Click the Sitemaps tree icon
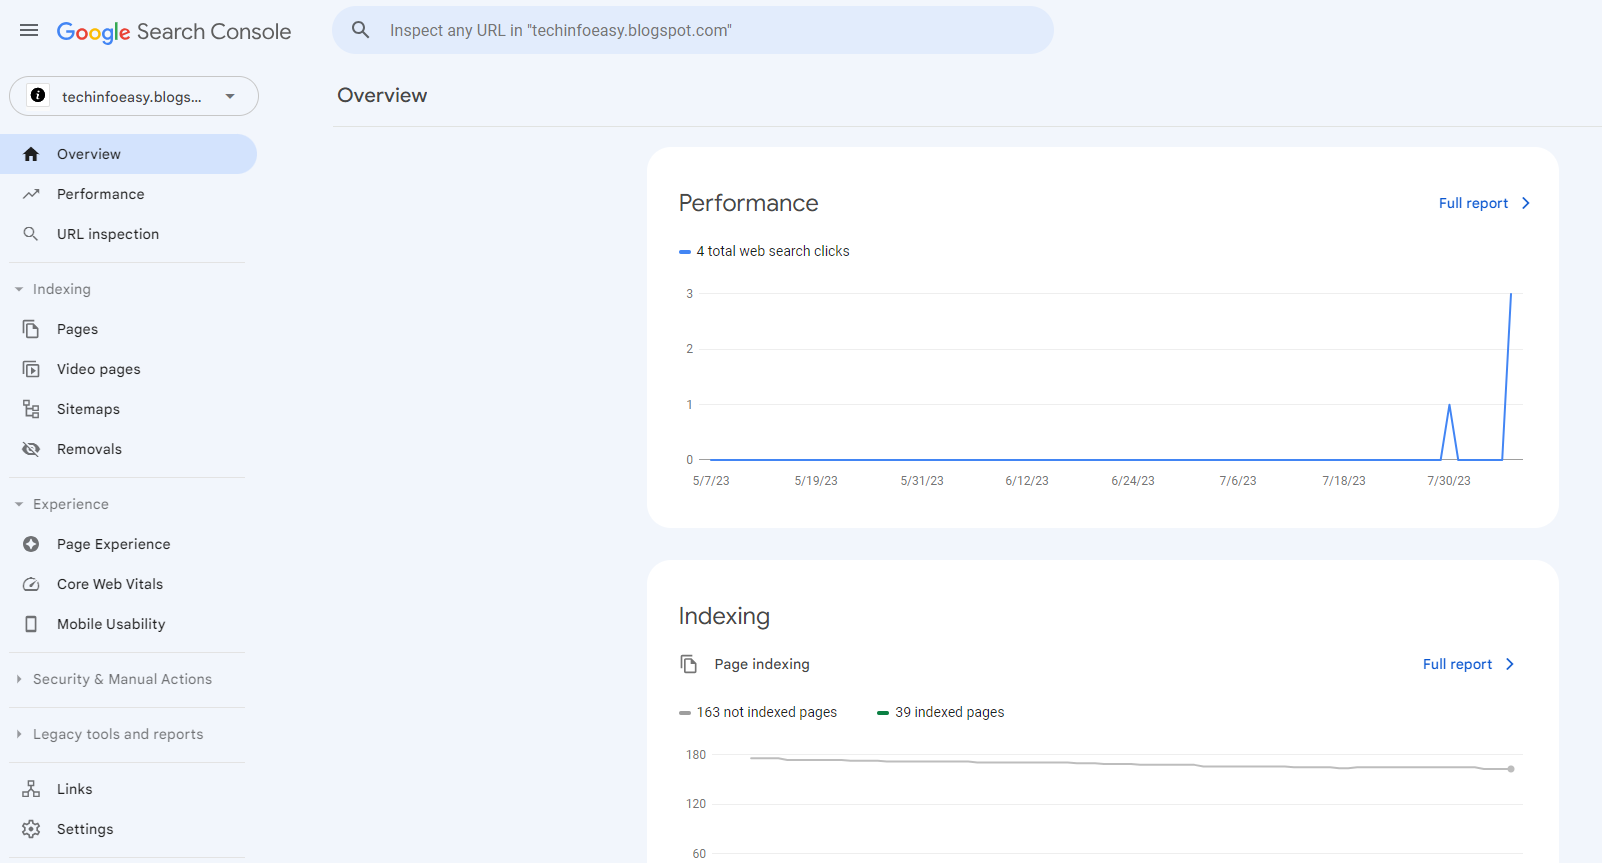This screenshot has height=863, width=1602. [x=31, y=409]
